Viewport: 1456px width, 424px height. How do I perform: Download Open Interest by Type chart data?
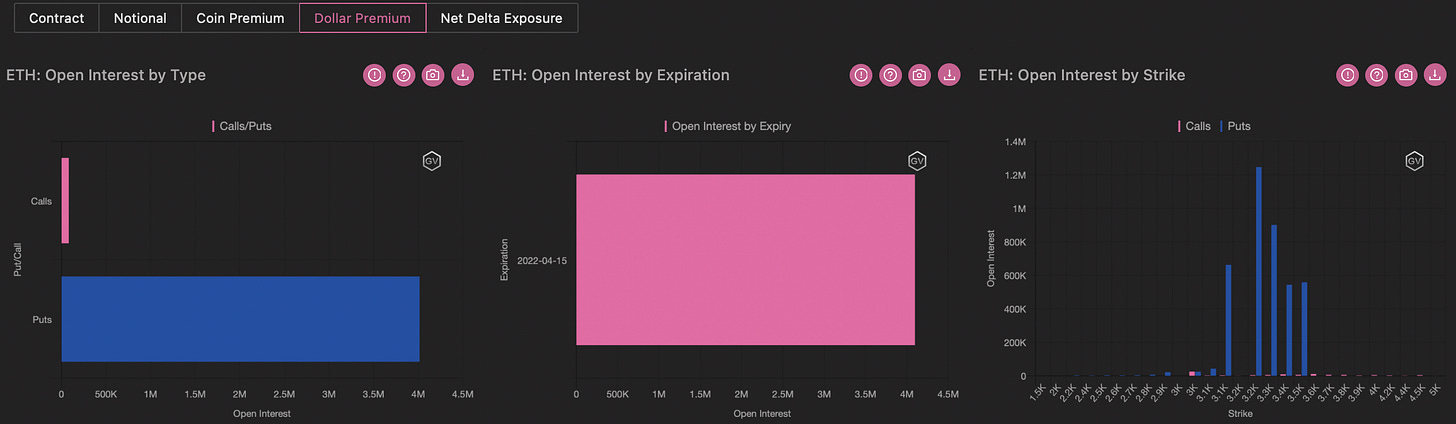coord(463,75)
